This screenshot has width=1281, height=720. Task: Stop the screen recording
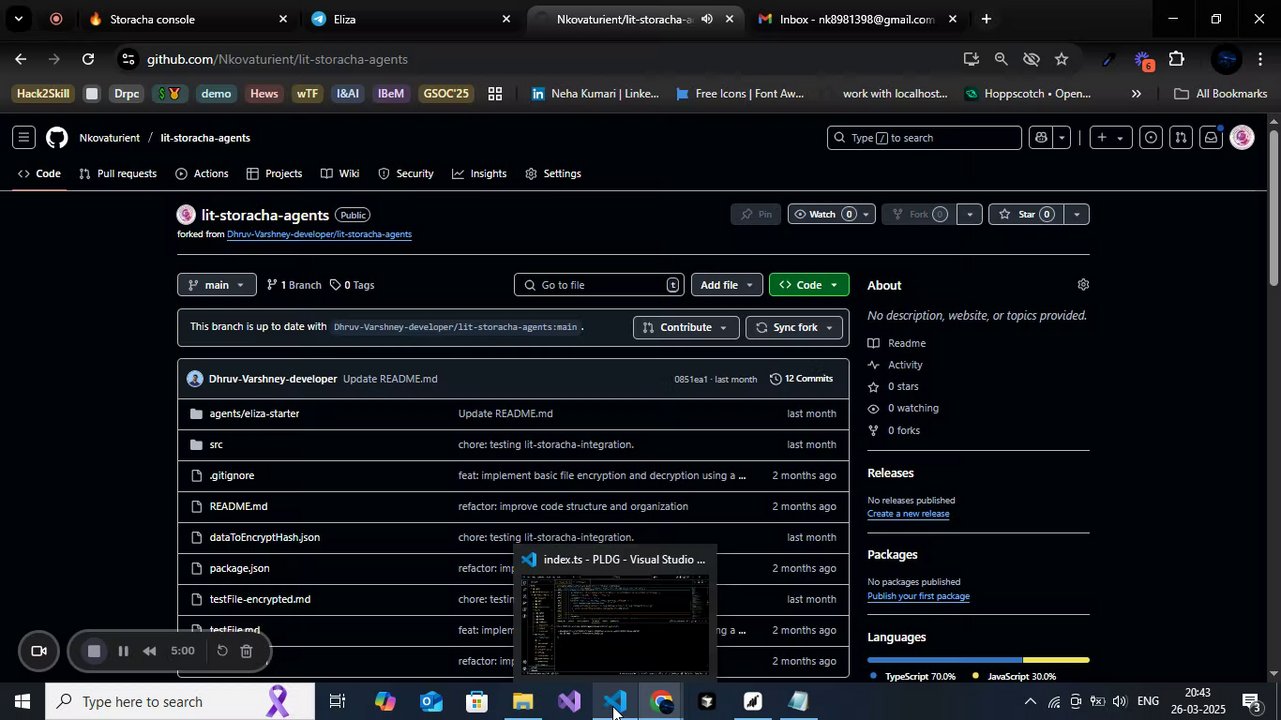[x=94, y=651]
